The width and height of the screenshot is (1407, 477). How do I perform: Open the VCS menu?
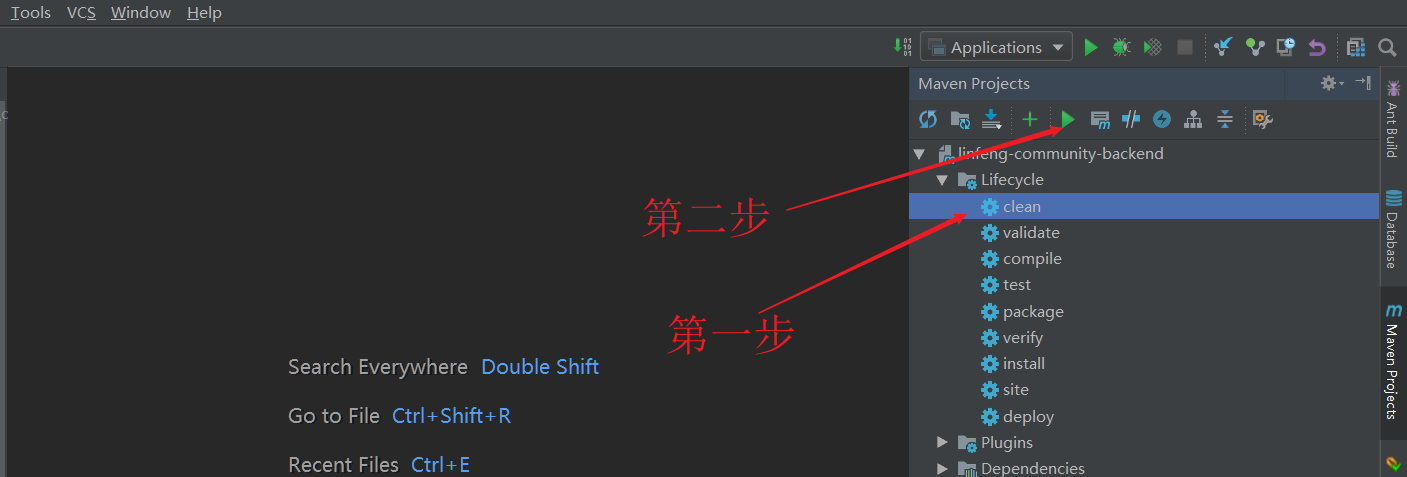[x=81, y=13]
